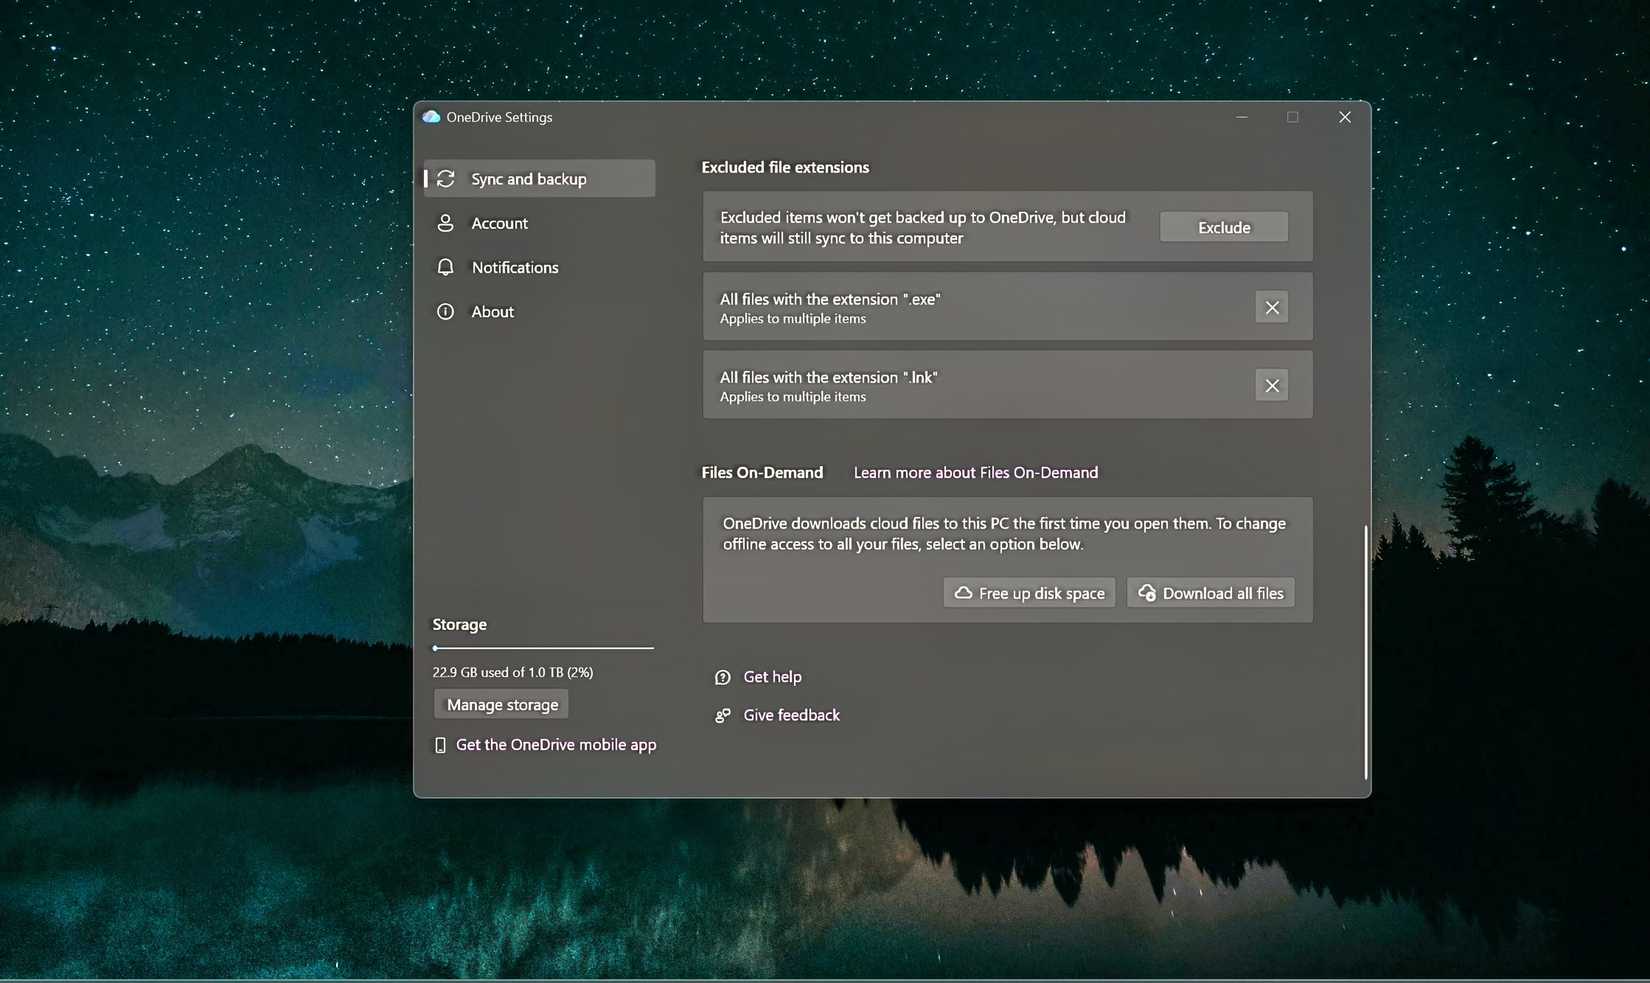Click Download all files button

(x=1211, y=593)
